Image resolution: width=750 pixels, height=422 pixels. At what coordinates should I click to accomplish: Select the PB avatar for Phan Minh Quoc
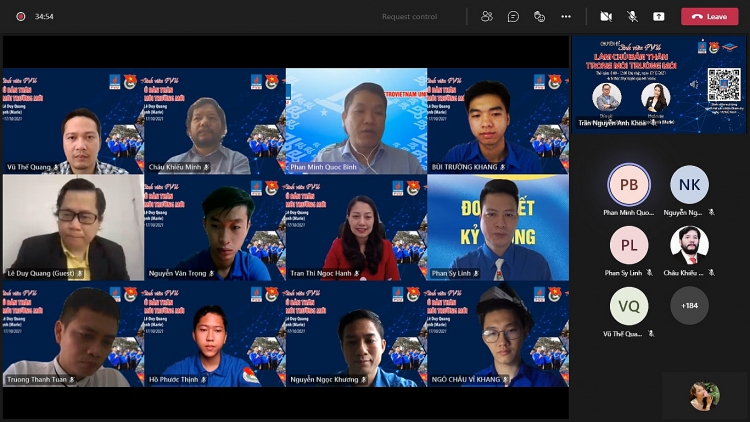(629, 185)
